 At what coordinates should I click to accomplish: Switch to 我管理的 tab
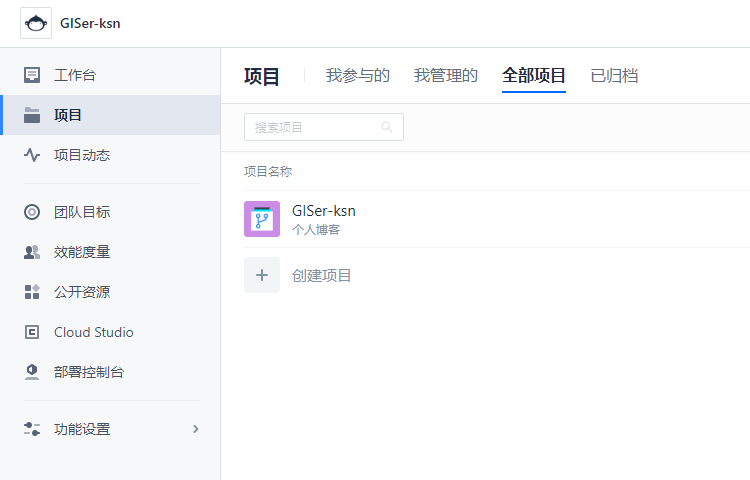[446, 75]
